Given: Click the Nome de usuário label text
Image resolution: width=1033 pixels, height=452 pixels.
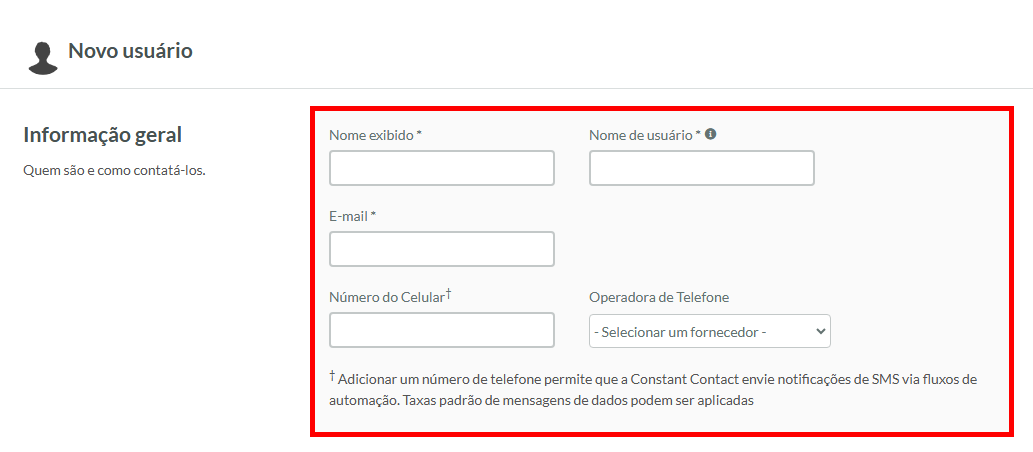Looking at the screenshot, I should [641, 136].
